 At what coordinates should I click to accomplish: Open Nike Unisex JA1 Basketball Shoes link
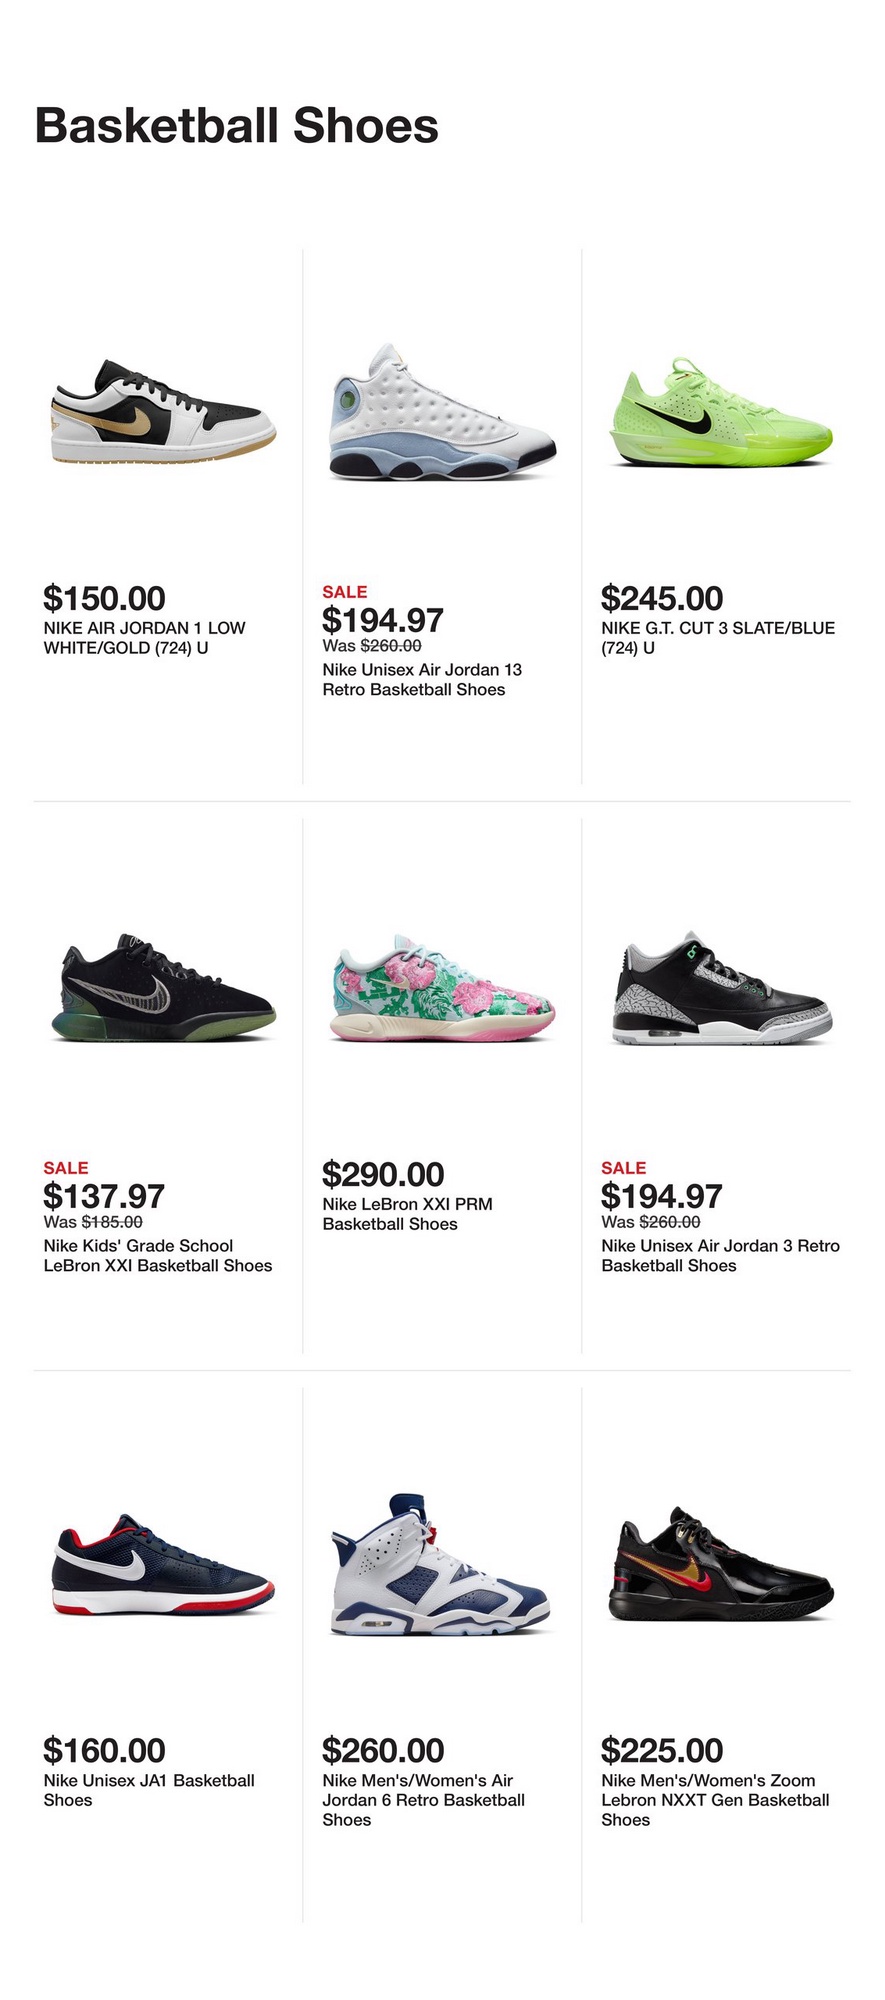148,1790
